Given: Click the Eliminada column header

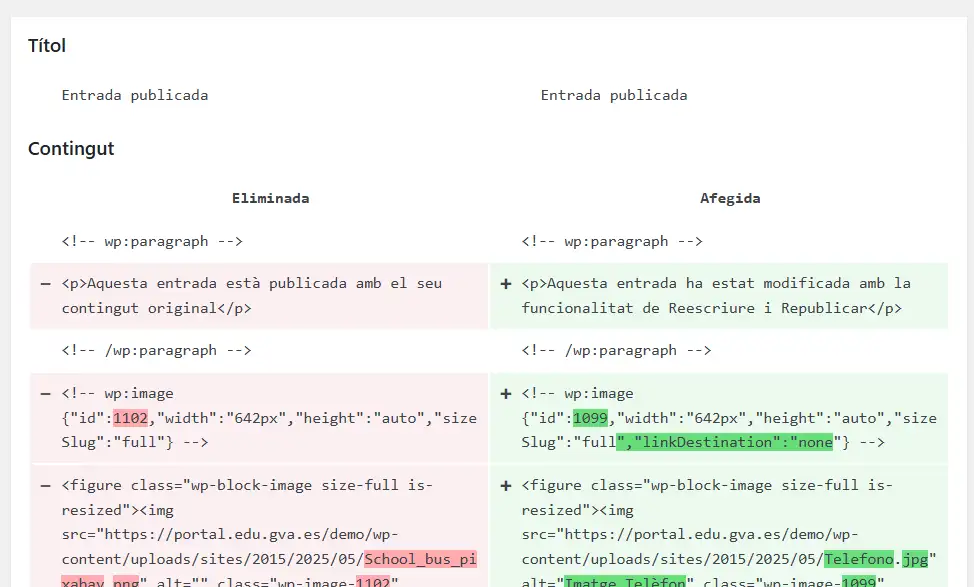Looking at the screenshot, I should pyautogui.click(x=270, y=198).
